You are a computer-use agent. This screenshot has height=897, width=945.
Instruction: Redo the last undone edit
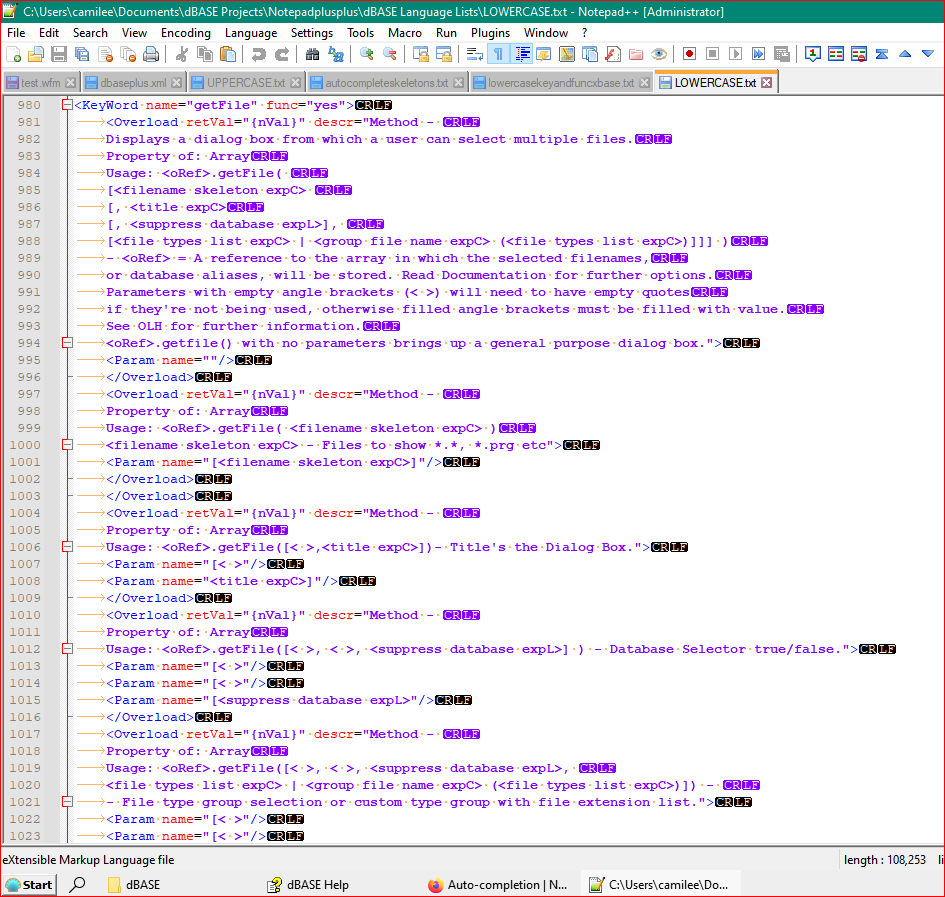tap(281, 55)
